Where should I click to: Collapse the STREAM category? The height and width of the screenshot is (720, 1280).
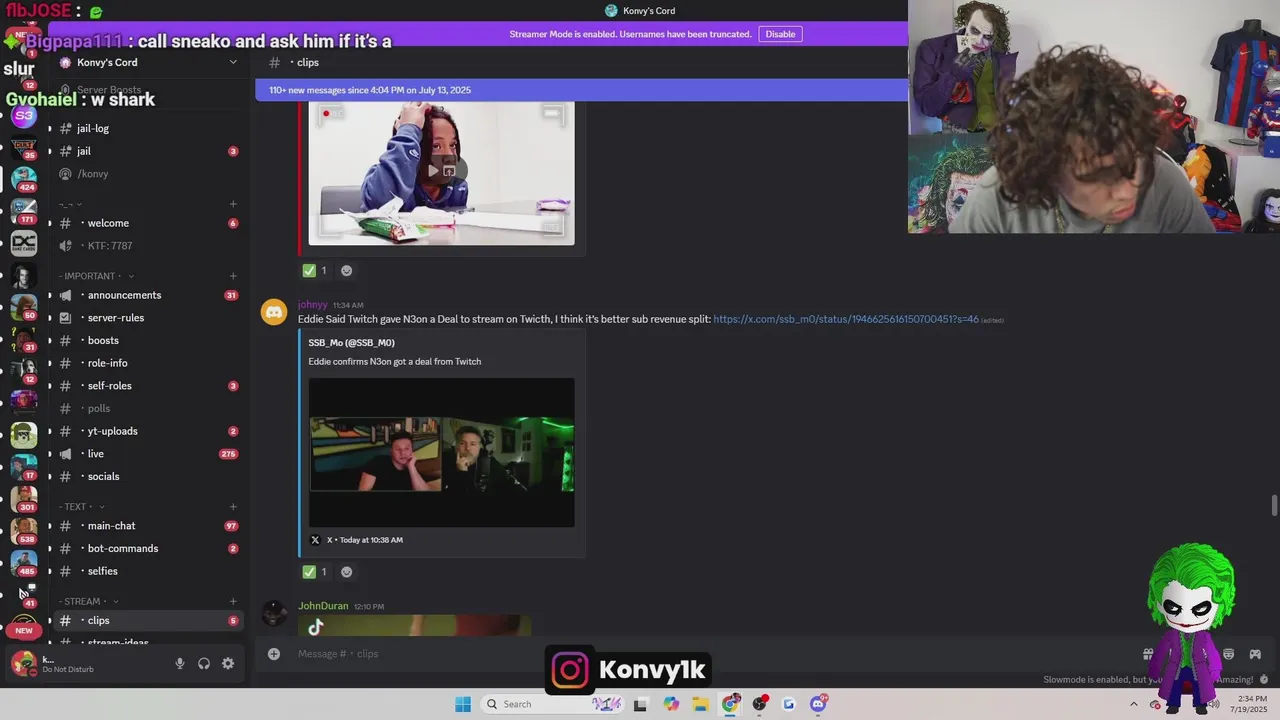(x=89, y=601)
